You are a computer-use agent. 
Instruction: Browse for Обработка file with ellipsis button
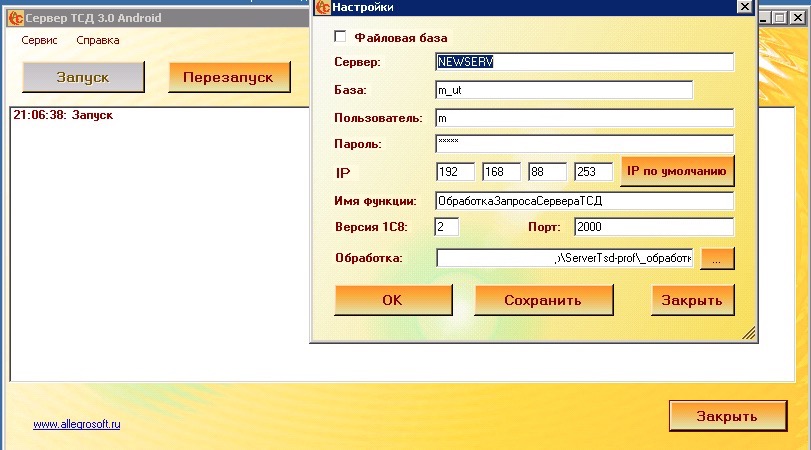tap(717, 259)
